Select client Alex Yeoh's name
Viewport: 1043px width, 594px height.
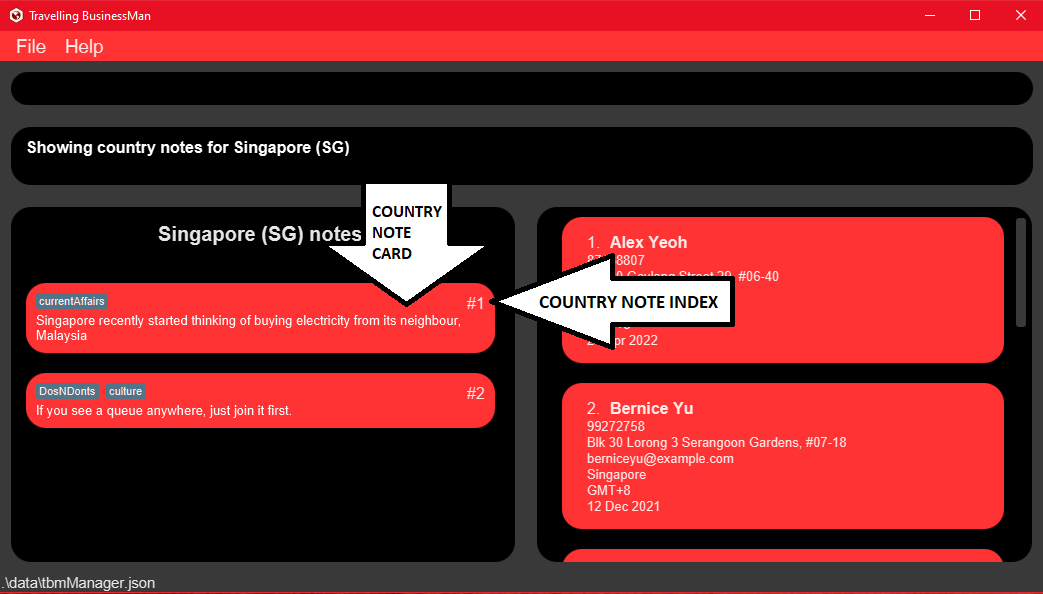(648, 242)
